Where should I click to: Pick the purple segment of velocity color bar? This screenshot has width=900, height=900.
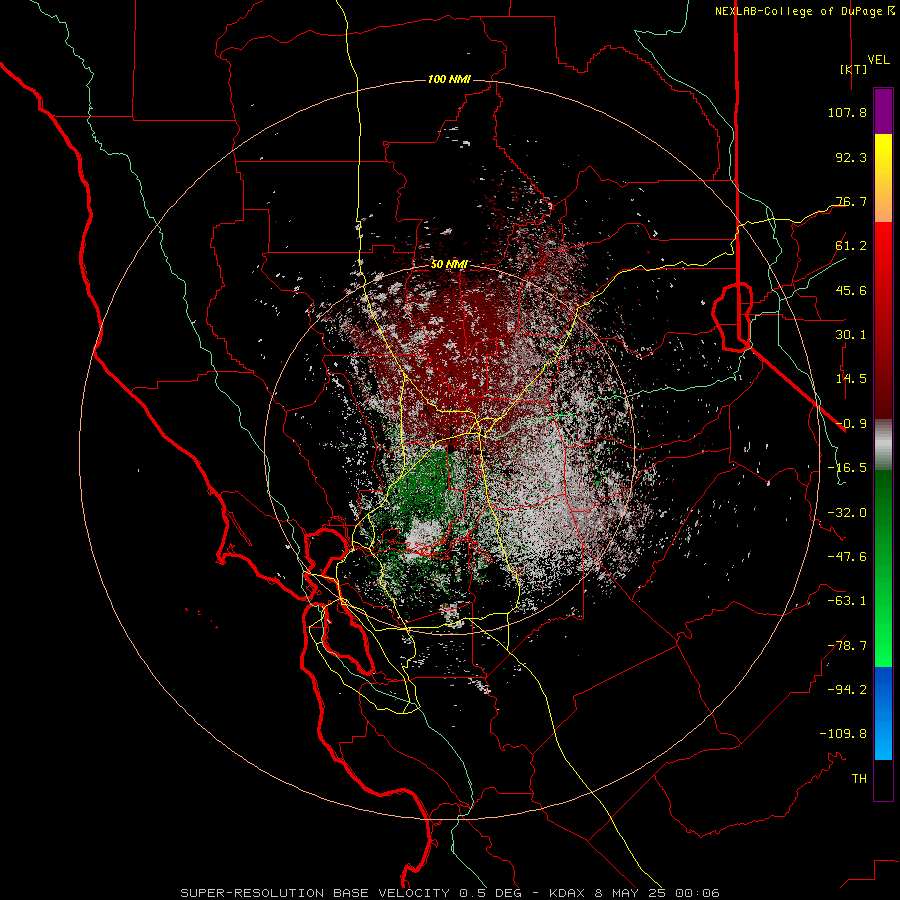pyautogui.click(x=883, y=111)
